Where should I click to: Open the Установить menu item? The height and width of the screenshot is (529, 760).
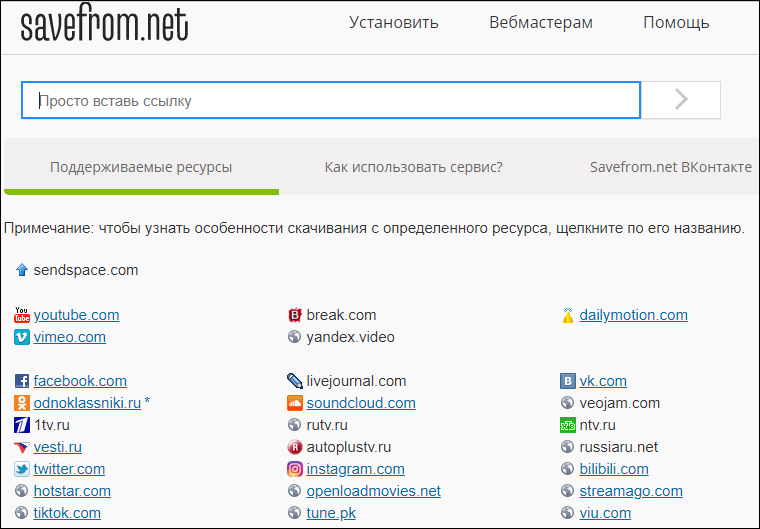[x=394, y=23]
